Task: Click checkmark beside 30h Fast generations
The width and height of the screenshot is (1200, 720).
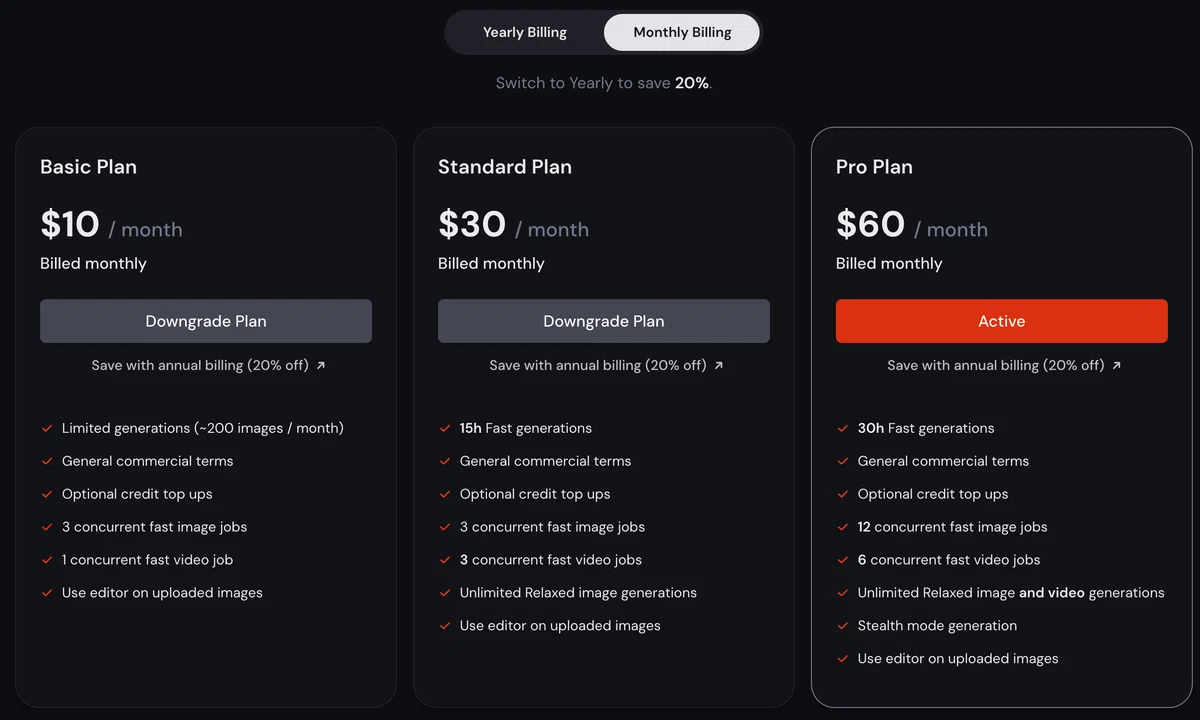Action: click(x=843, y=428)
